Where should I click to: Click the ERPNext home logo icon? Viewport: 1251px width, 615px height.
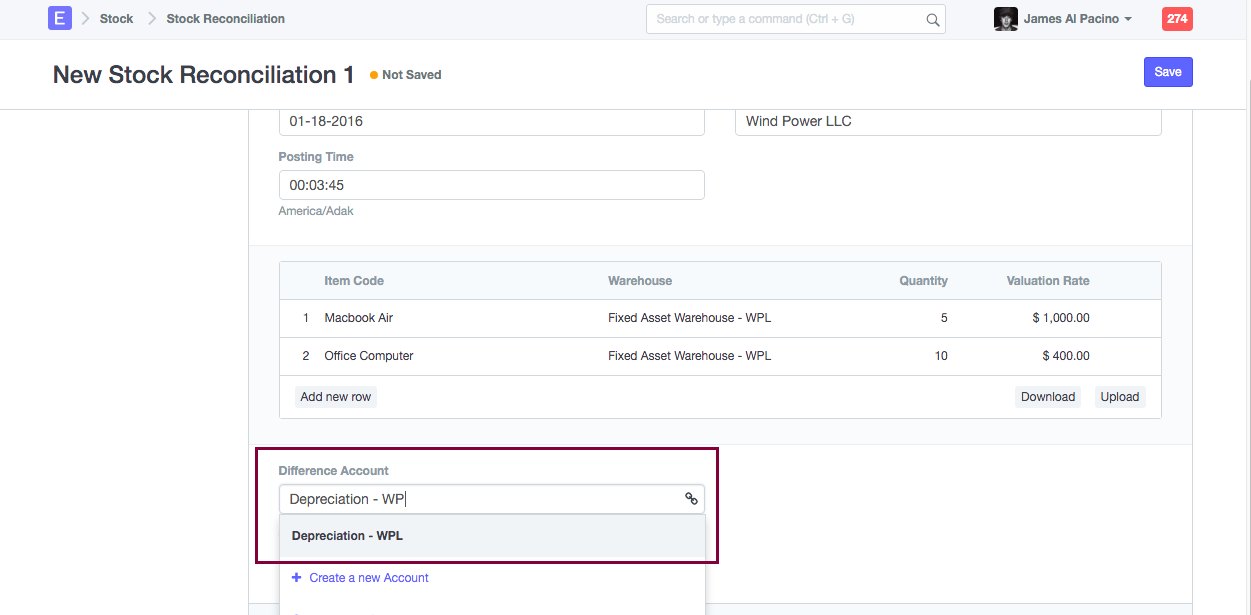pos(60,18)
